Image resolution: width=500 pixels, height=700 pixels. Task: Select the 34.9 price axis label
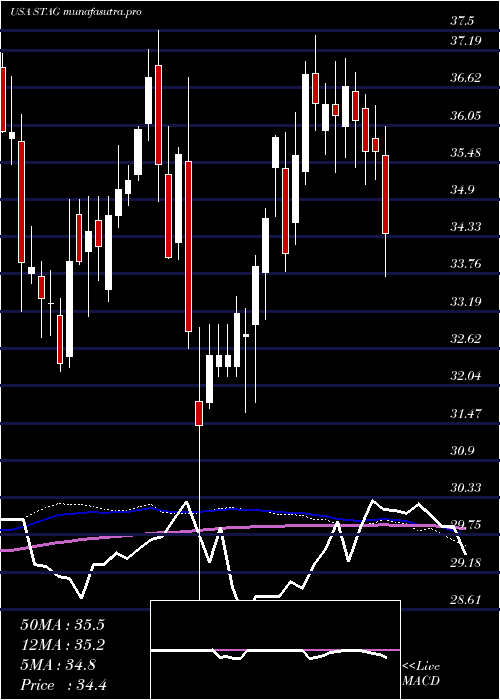click(x=462, y=190)
